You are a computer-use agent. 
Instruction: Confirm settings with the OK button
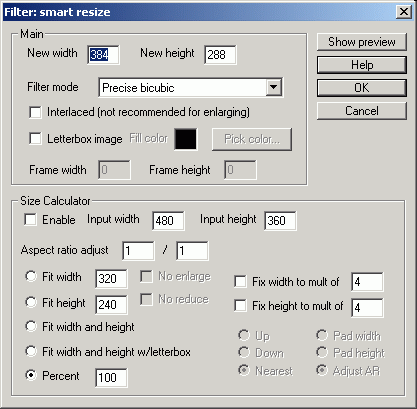(x=362, y=88)
